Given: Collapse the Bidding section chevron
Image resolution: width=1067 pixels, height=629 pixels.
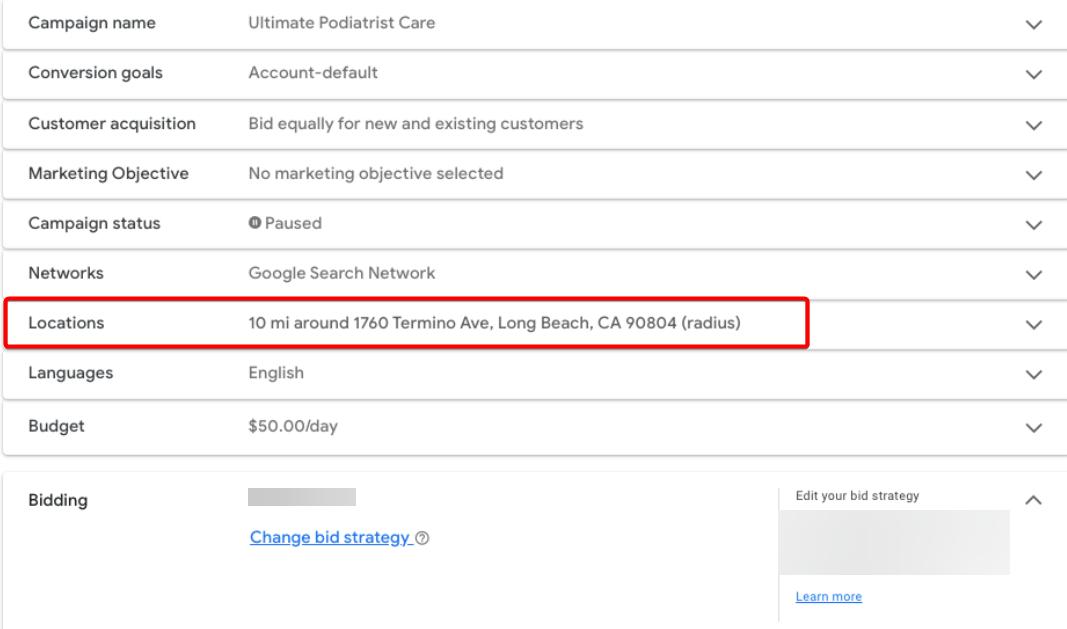Looking at the screenshot, I should pos(1034,500).
